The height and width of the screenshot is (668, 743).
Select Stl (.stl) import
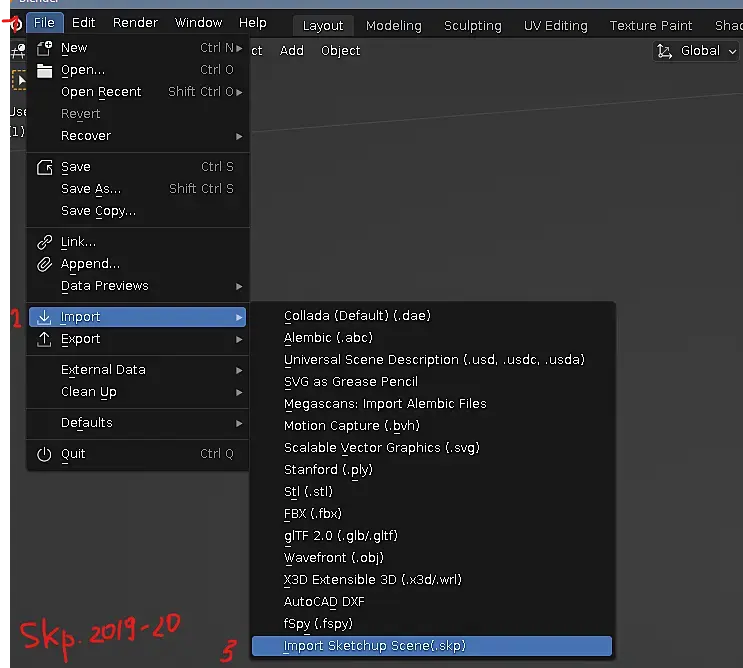(432, 492)
